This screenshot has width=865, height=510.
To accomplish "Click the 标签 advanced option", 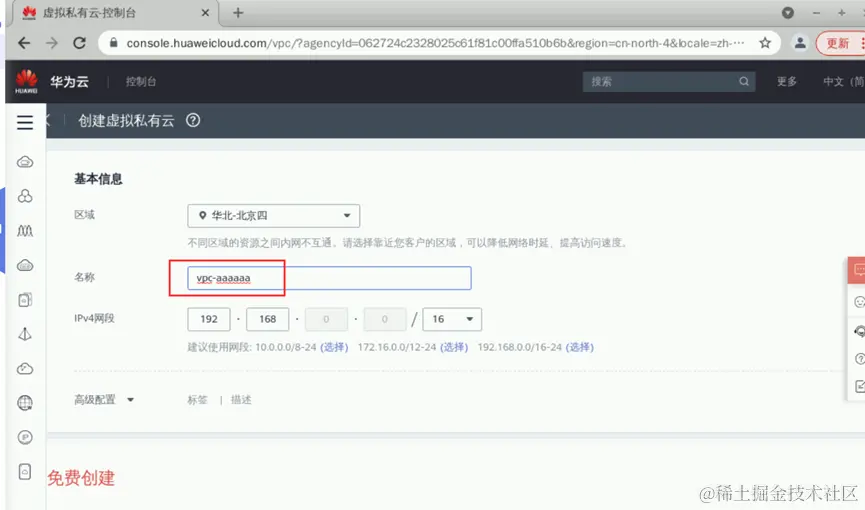I will click(x=197, y=400).
